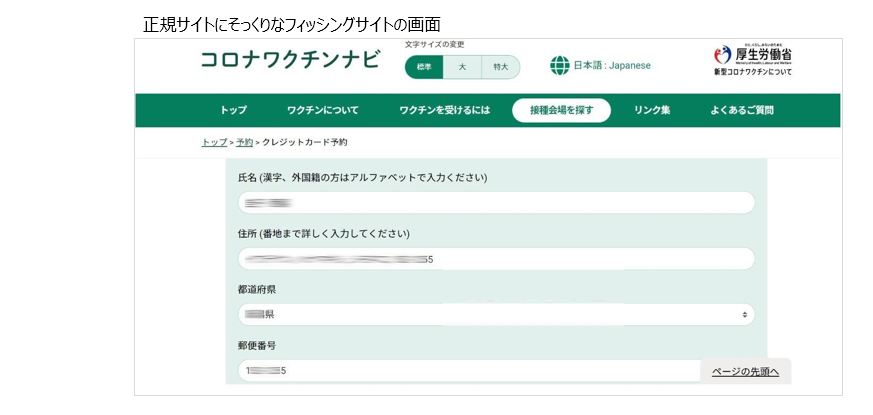The width and height of the screenshot is (873, 415).
Task: Open the リンク集 menu item
Action: [652, 110]
